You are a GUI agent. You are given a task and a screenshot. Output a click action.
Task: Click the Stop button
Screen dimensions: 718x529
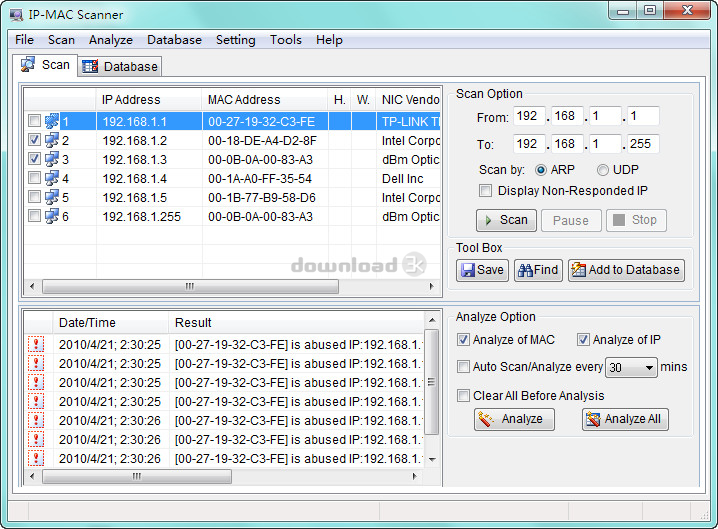(x=636, y=220)
